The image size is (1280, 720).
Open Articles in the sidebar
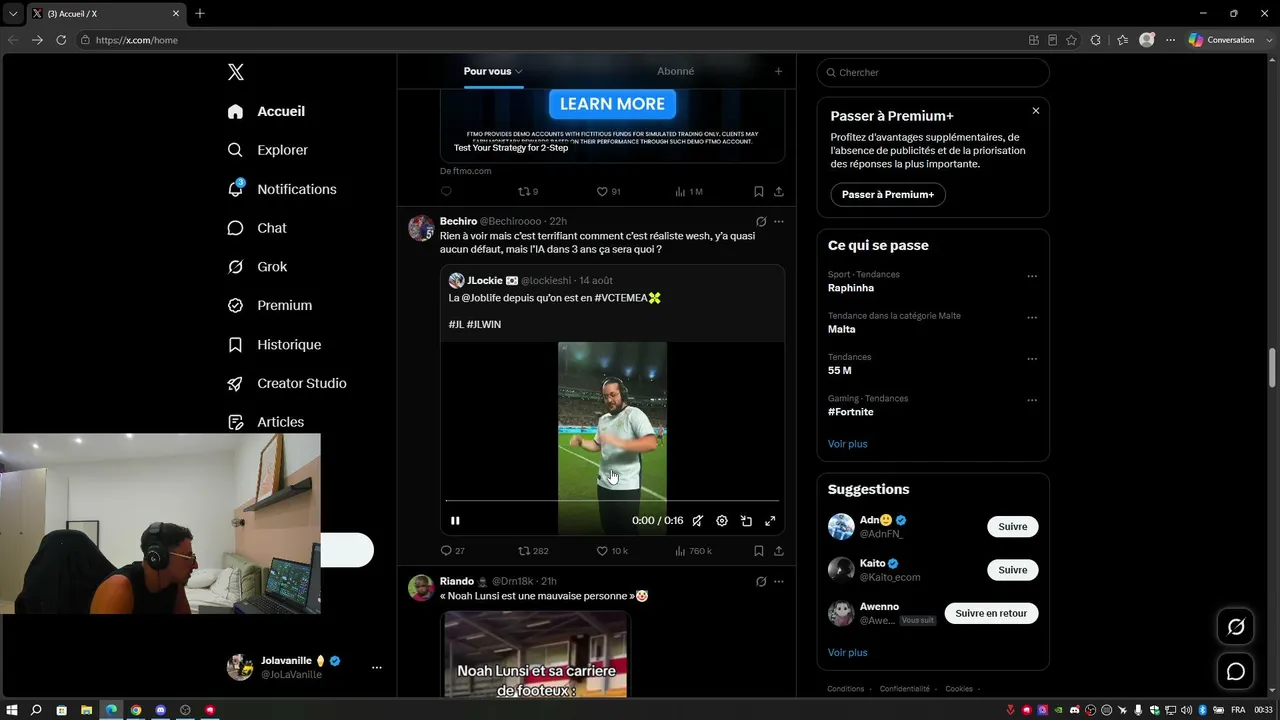coord(266,422)
